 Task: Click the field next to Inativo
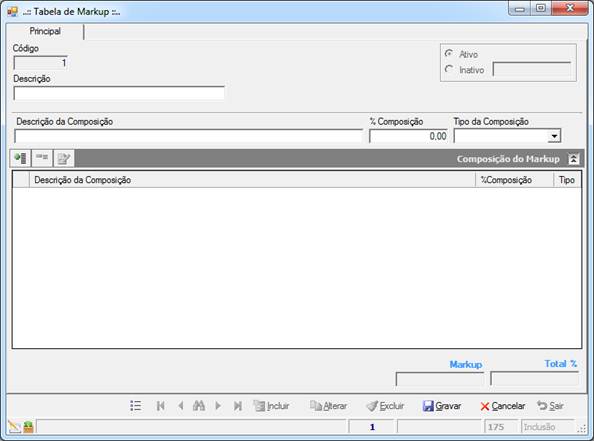point(532,69)
